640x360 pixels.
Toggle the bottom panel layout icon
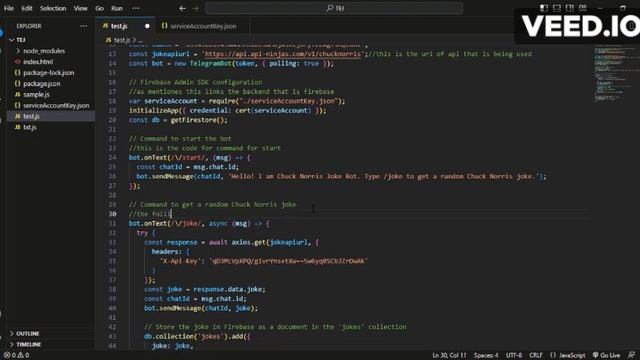[557, 8]
